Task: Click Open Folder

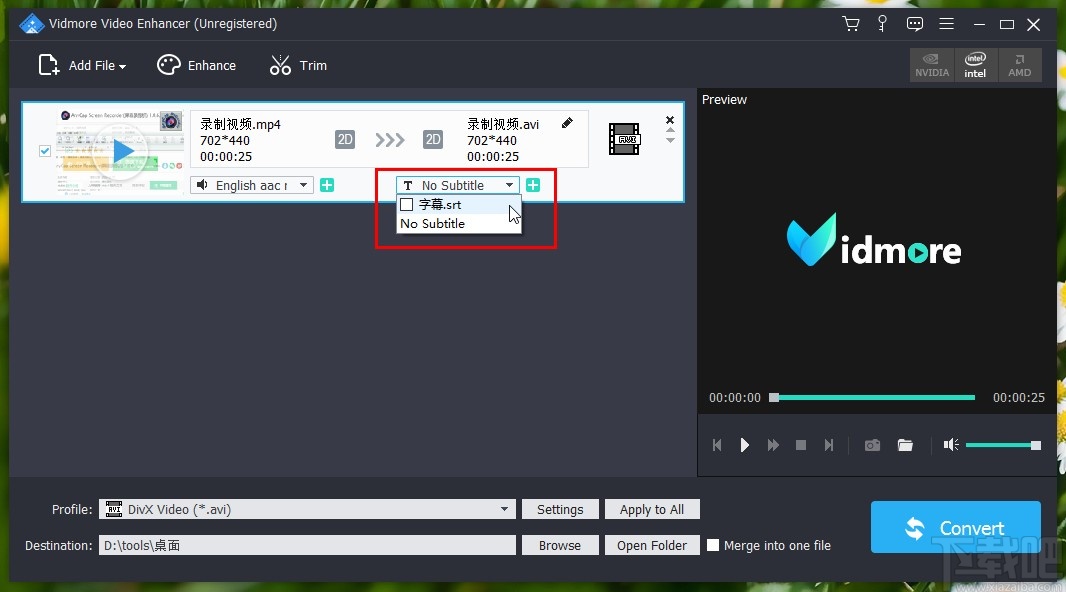Action: (652, 545)
